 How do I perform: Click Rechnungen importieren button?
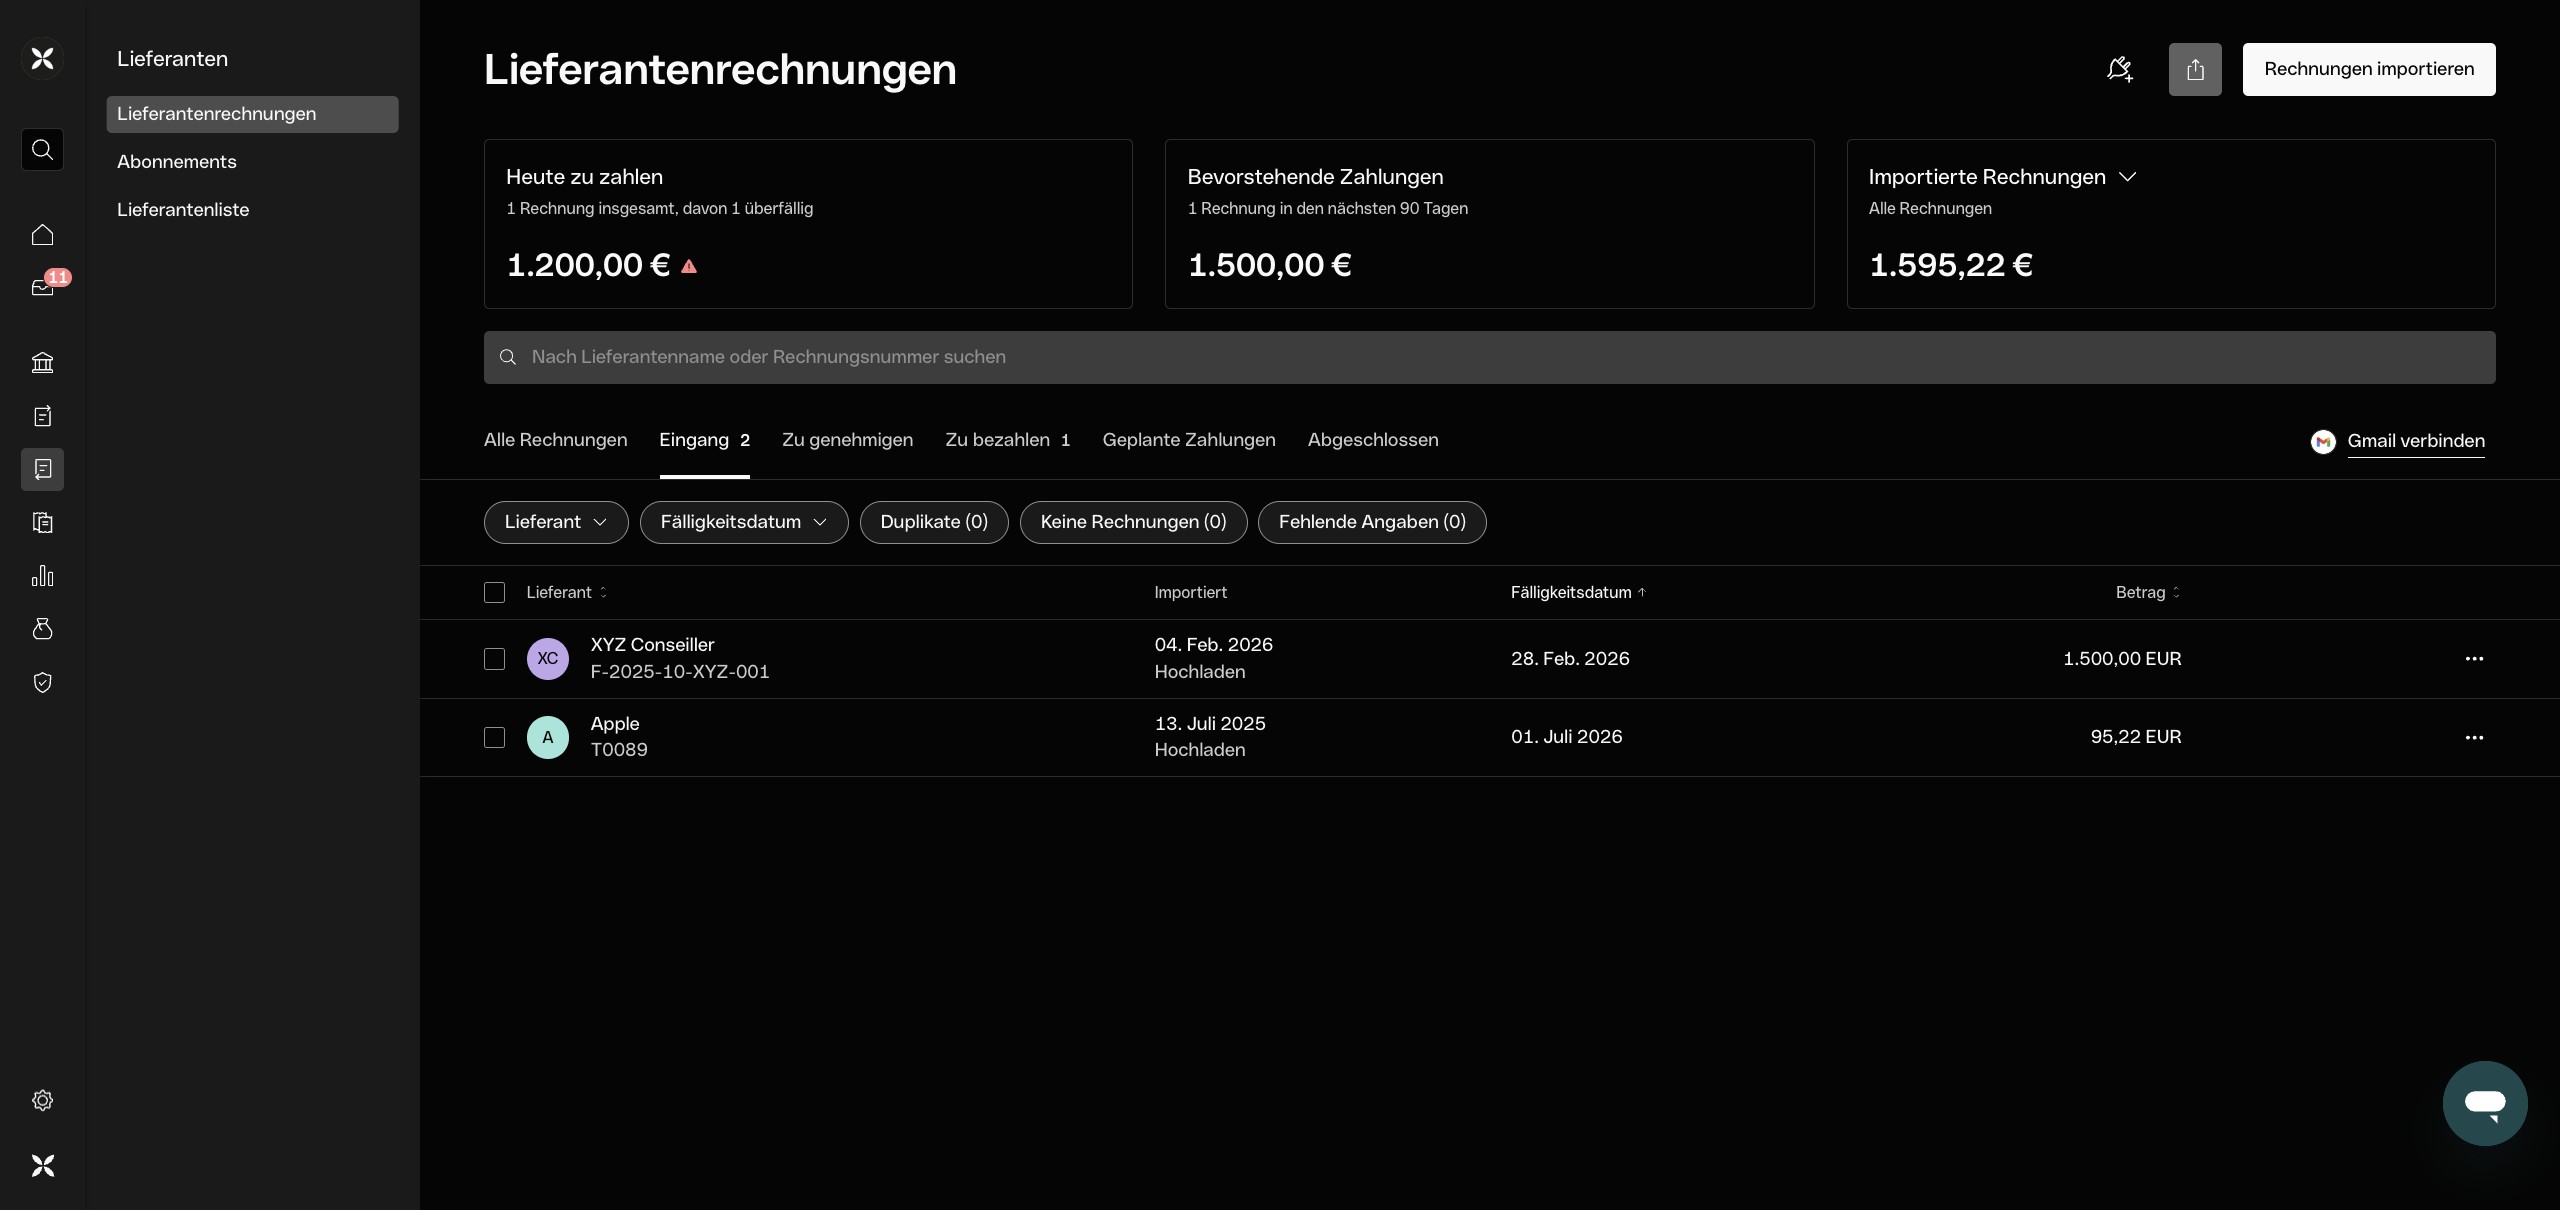(x=2368, y=69)
